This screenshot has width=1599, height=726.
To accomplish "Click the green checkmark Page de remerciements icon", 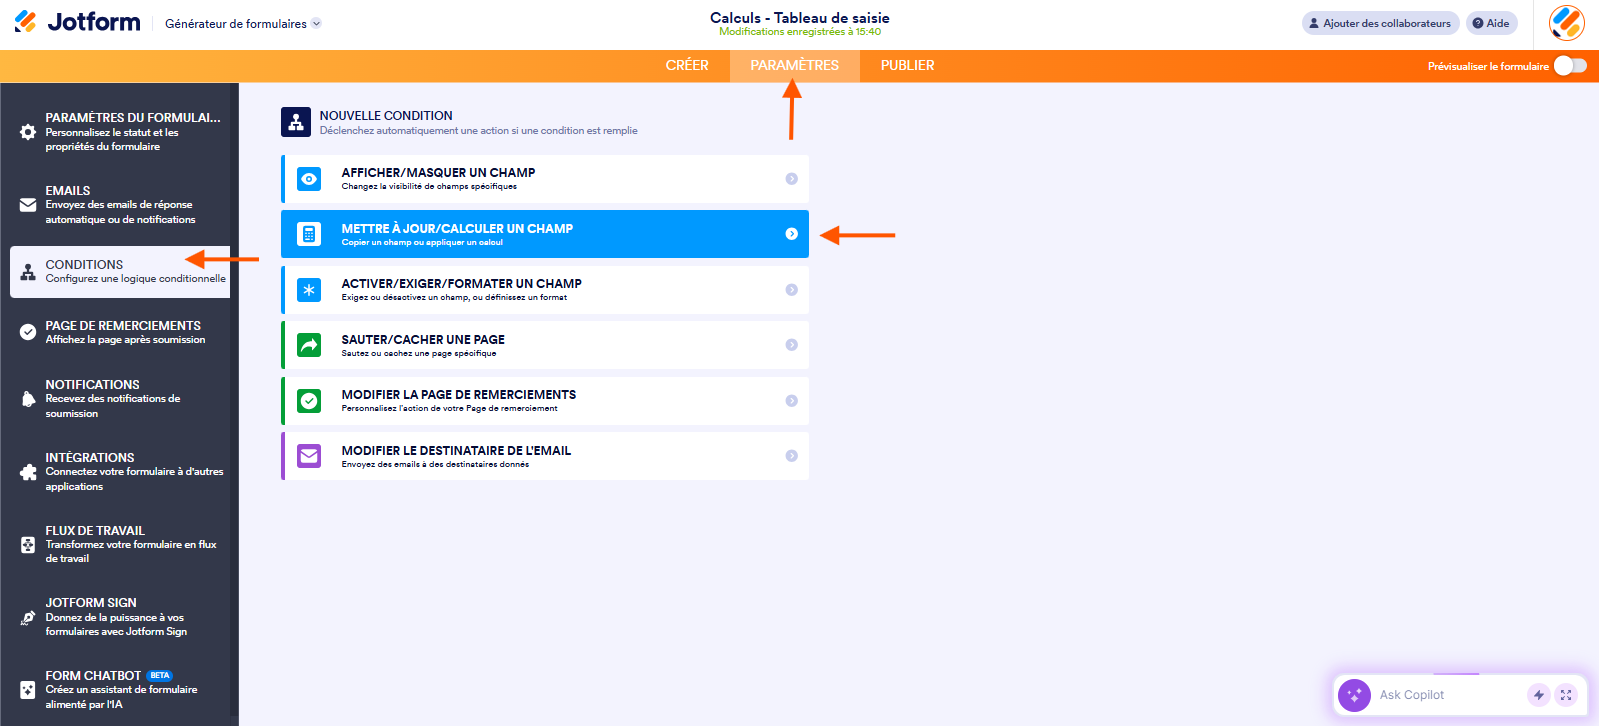I will point(309,401).
